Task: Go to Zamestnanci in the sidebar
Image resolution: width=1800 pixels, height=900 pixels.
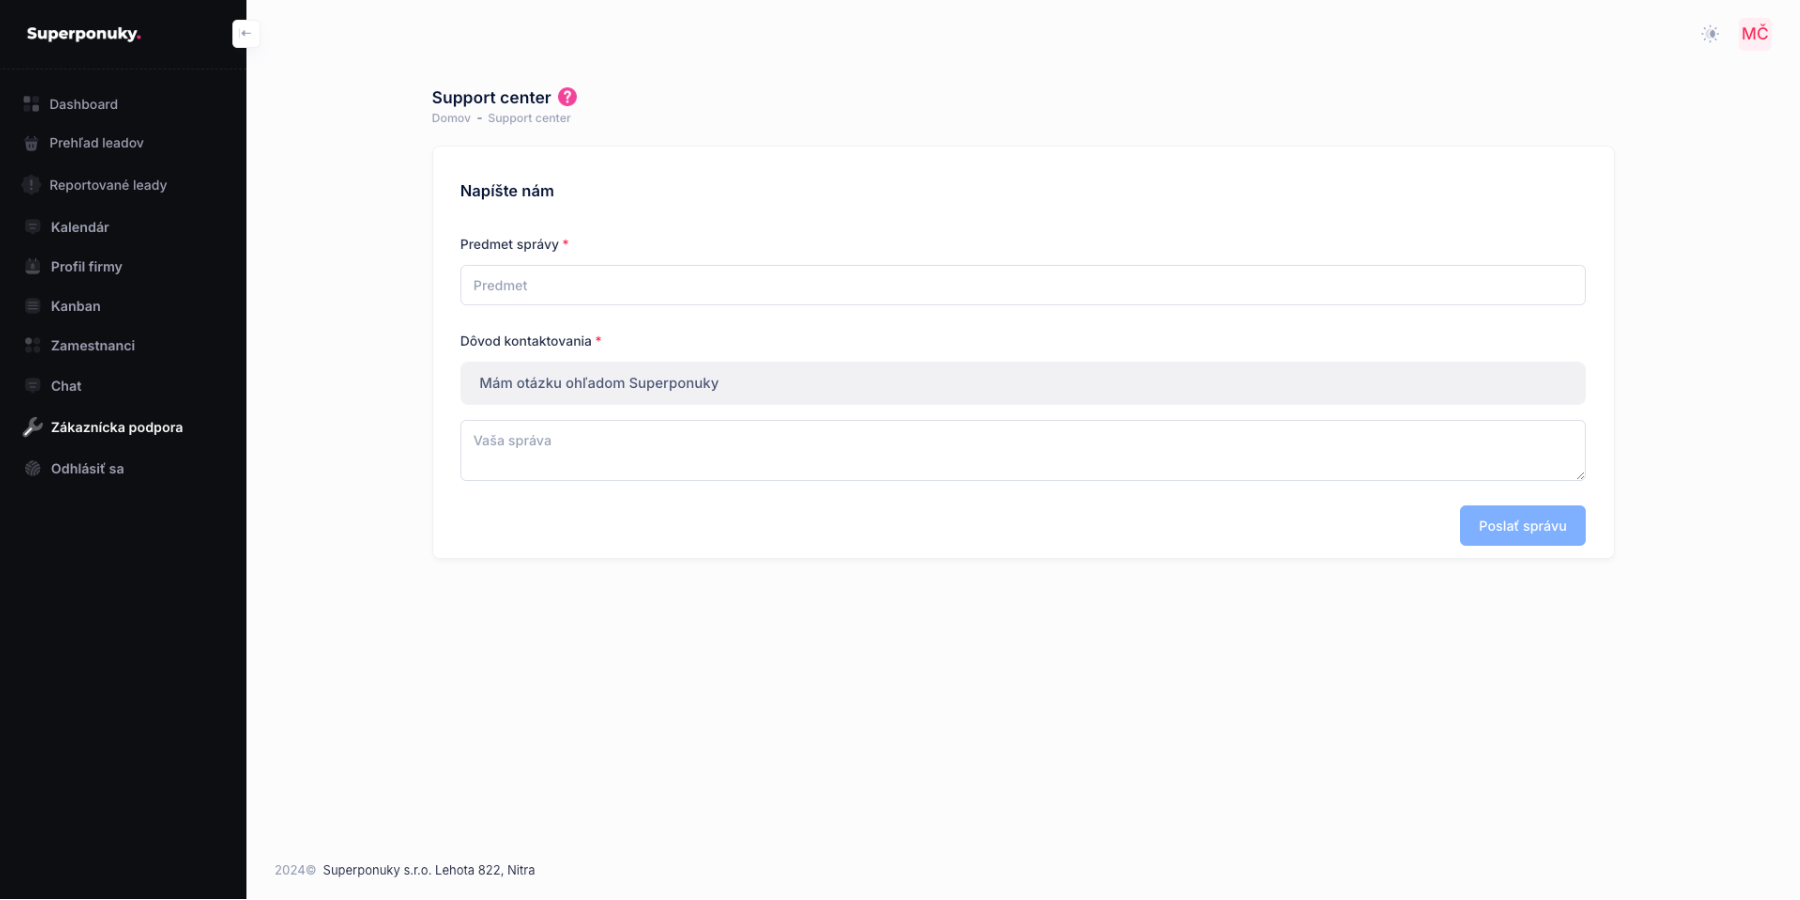Action: (x=92, y=346)
